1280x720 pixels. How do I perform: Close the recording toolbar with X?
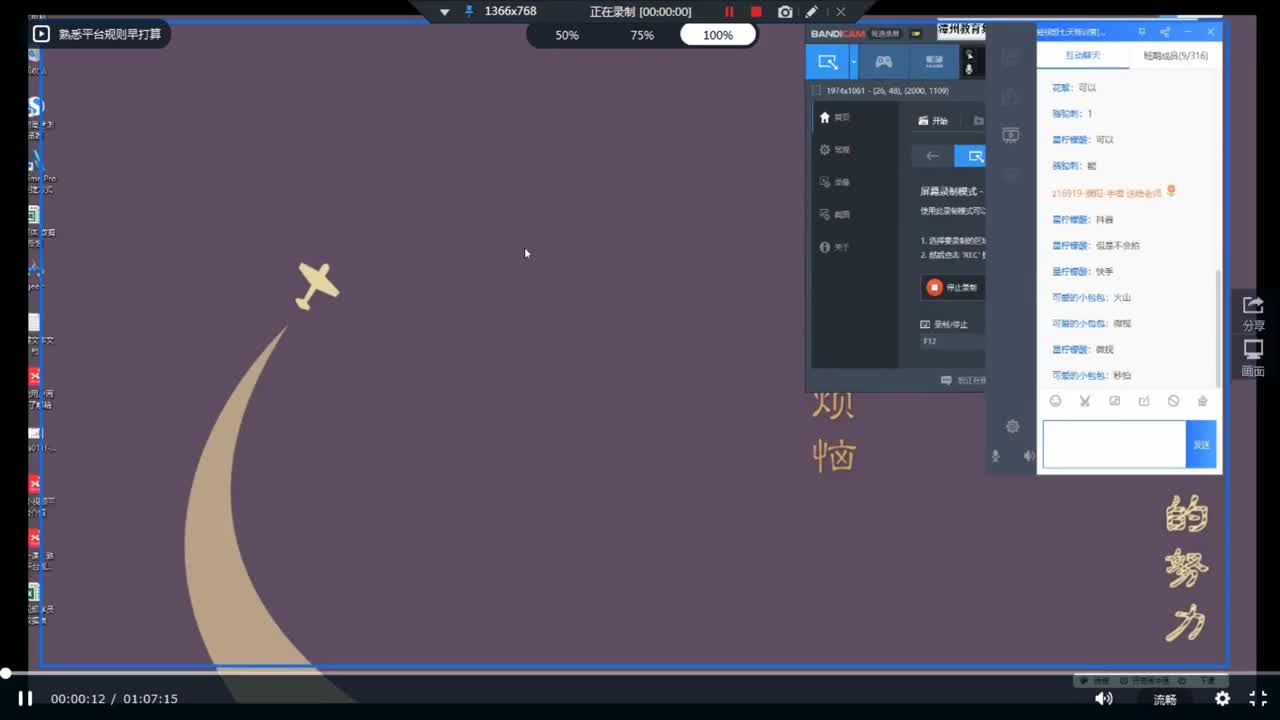pyautogui.click(x=841, y=12)
